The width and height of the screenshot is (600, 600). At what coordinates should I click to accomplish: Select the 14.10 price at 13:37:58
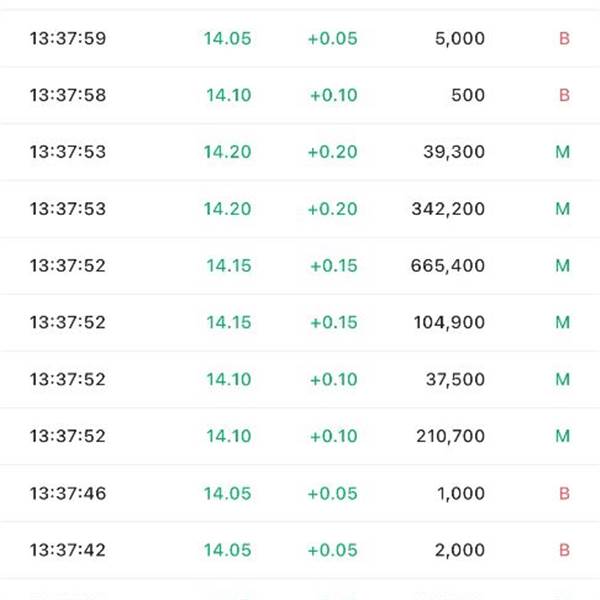point(229,95)
